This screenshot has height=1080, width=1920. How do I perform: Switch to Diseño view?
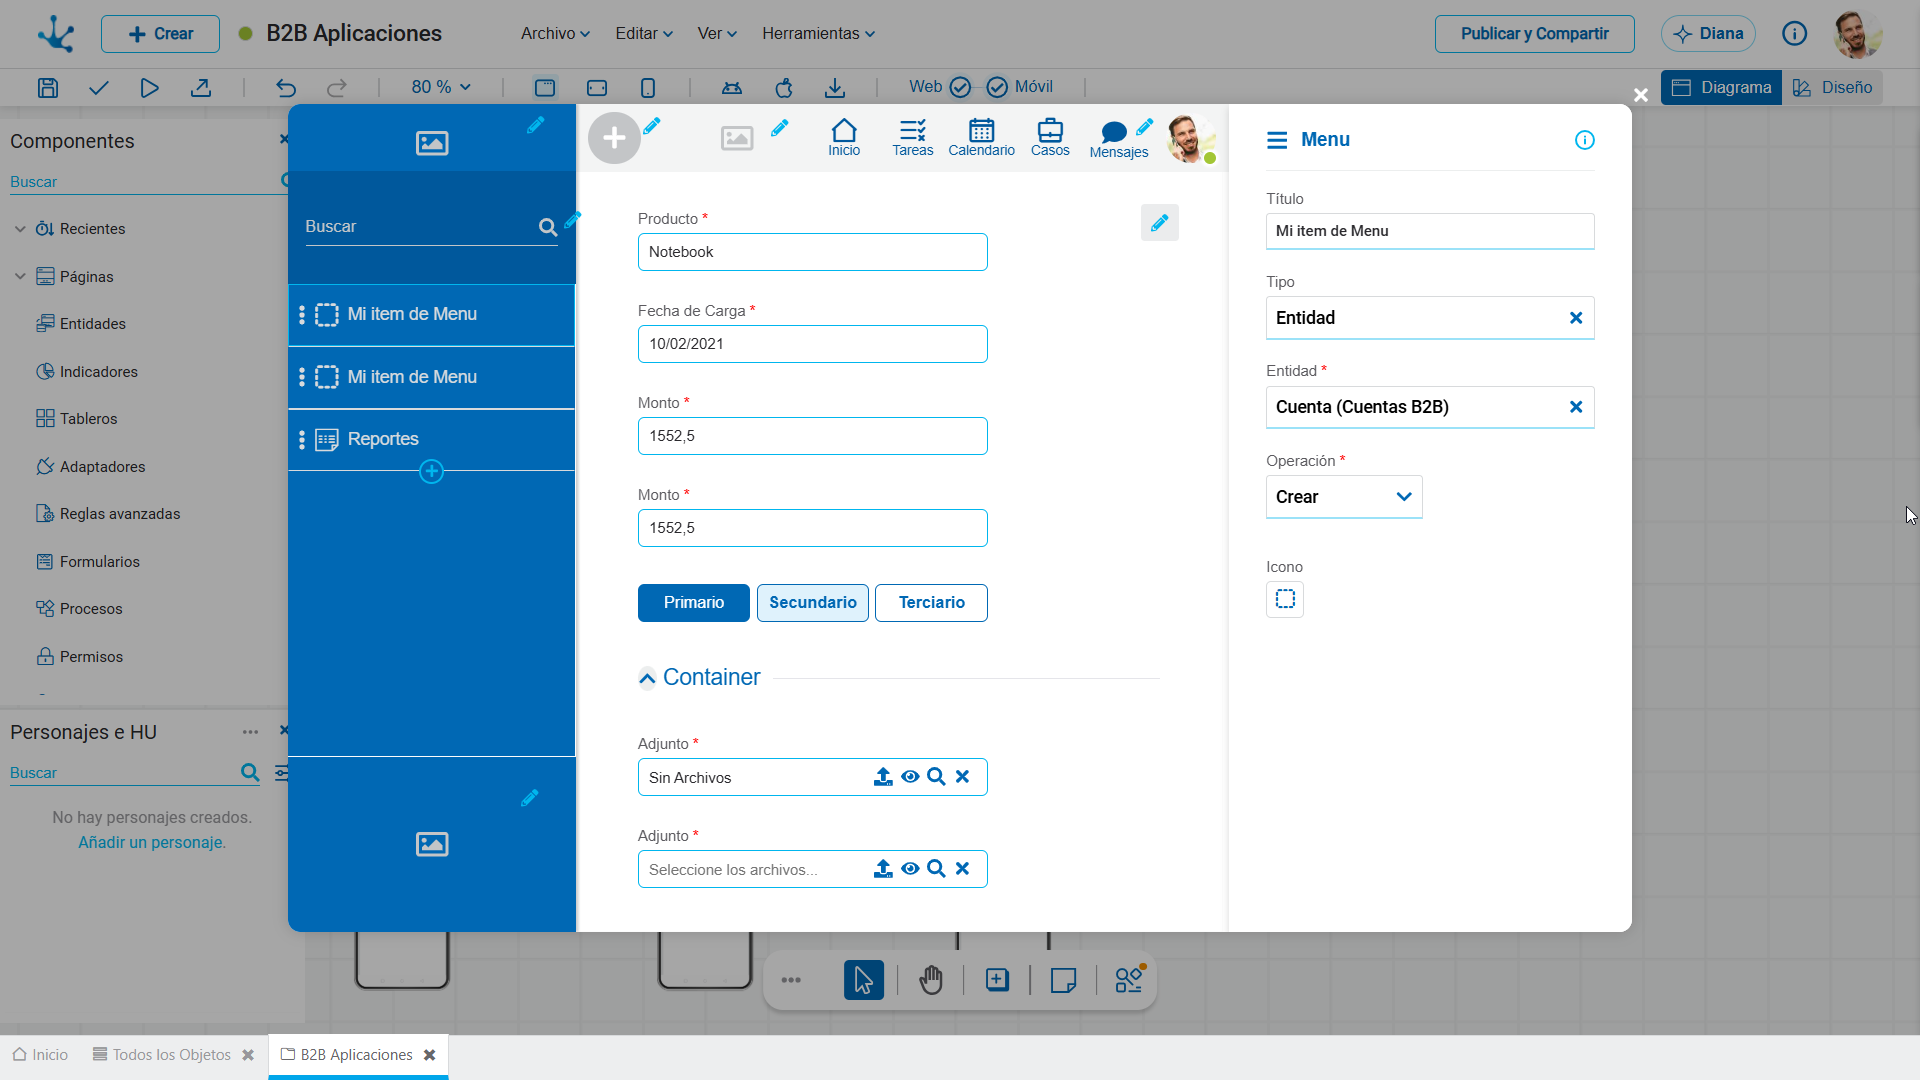1832,88
